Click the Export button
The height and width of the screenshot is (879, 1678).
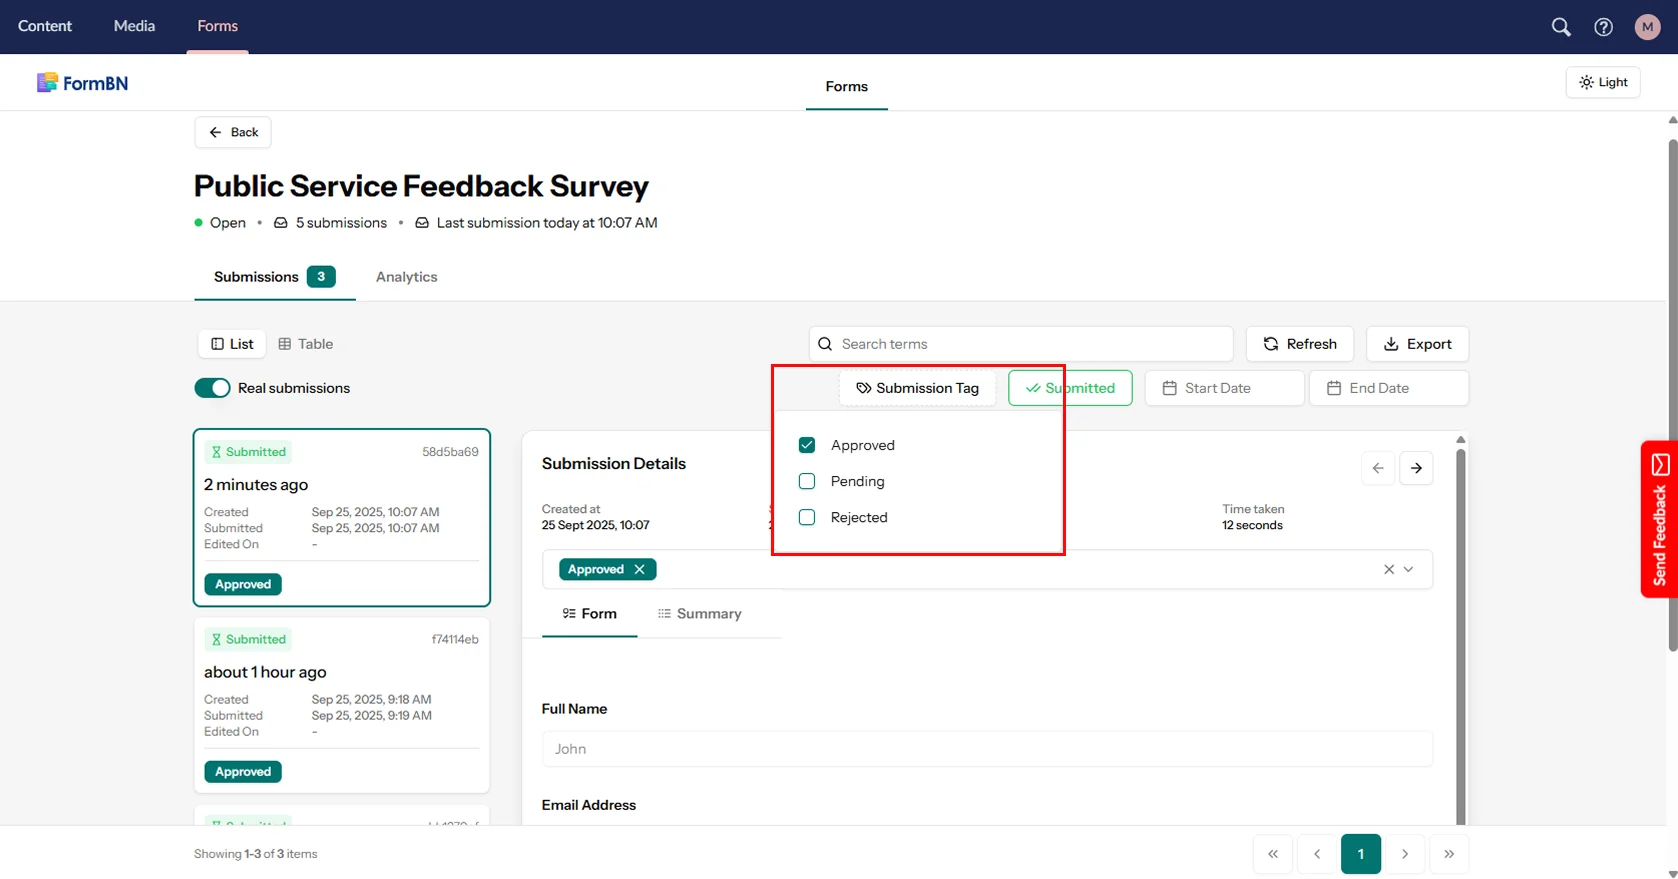[1417, 344]
